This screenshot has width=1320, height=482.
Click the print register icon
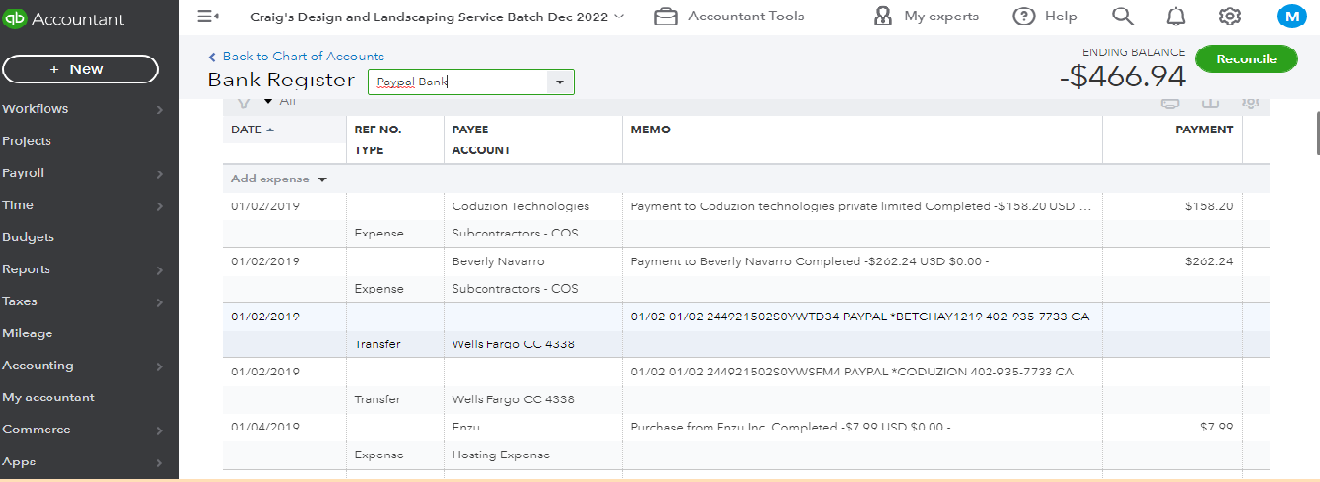pos(1169,102)
